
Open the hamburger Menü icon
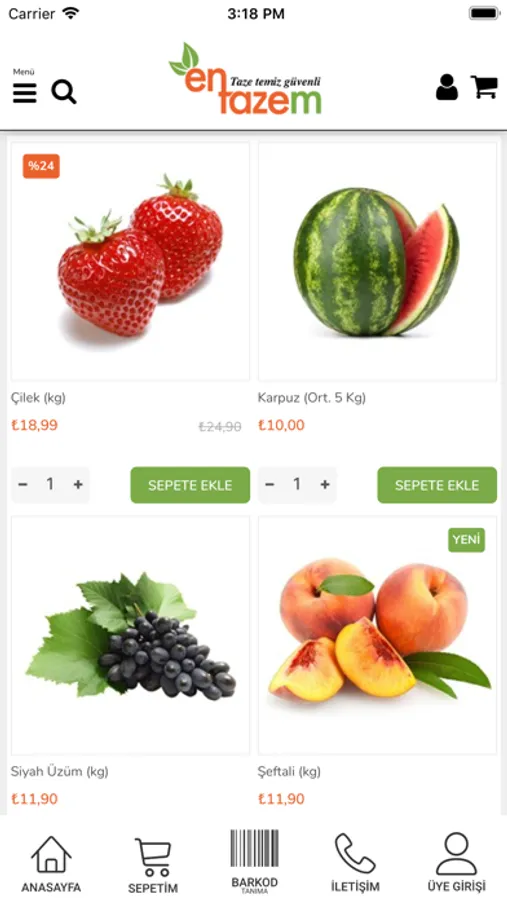pos(25,92)
